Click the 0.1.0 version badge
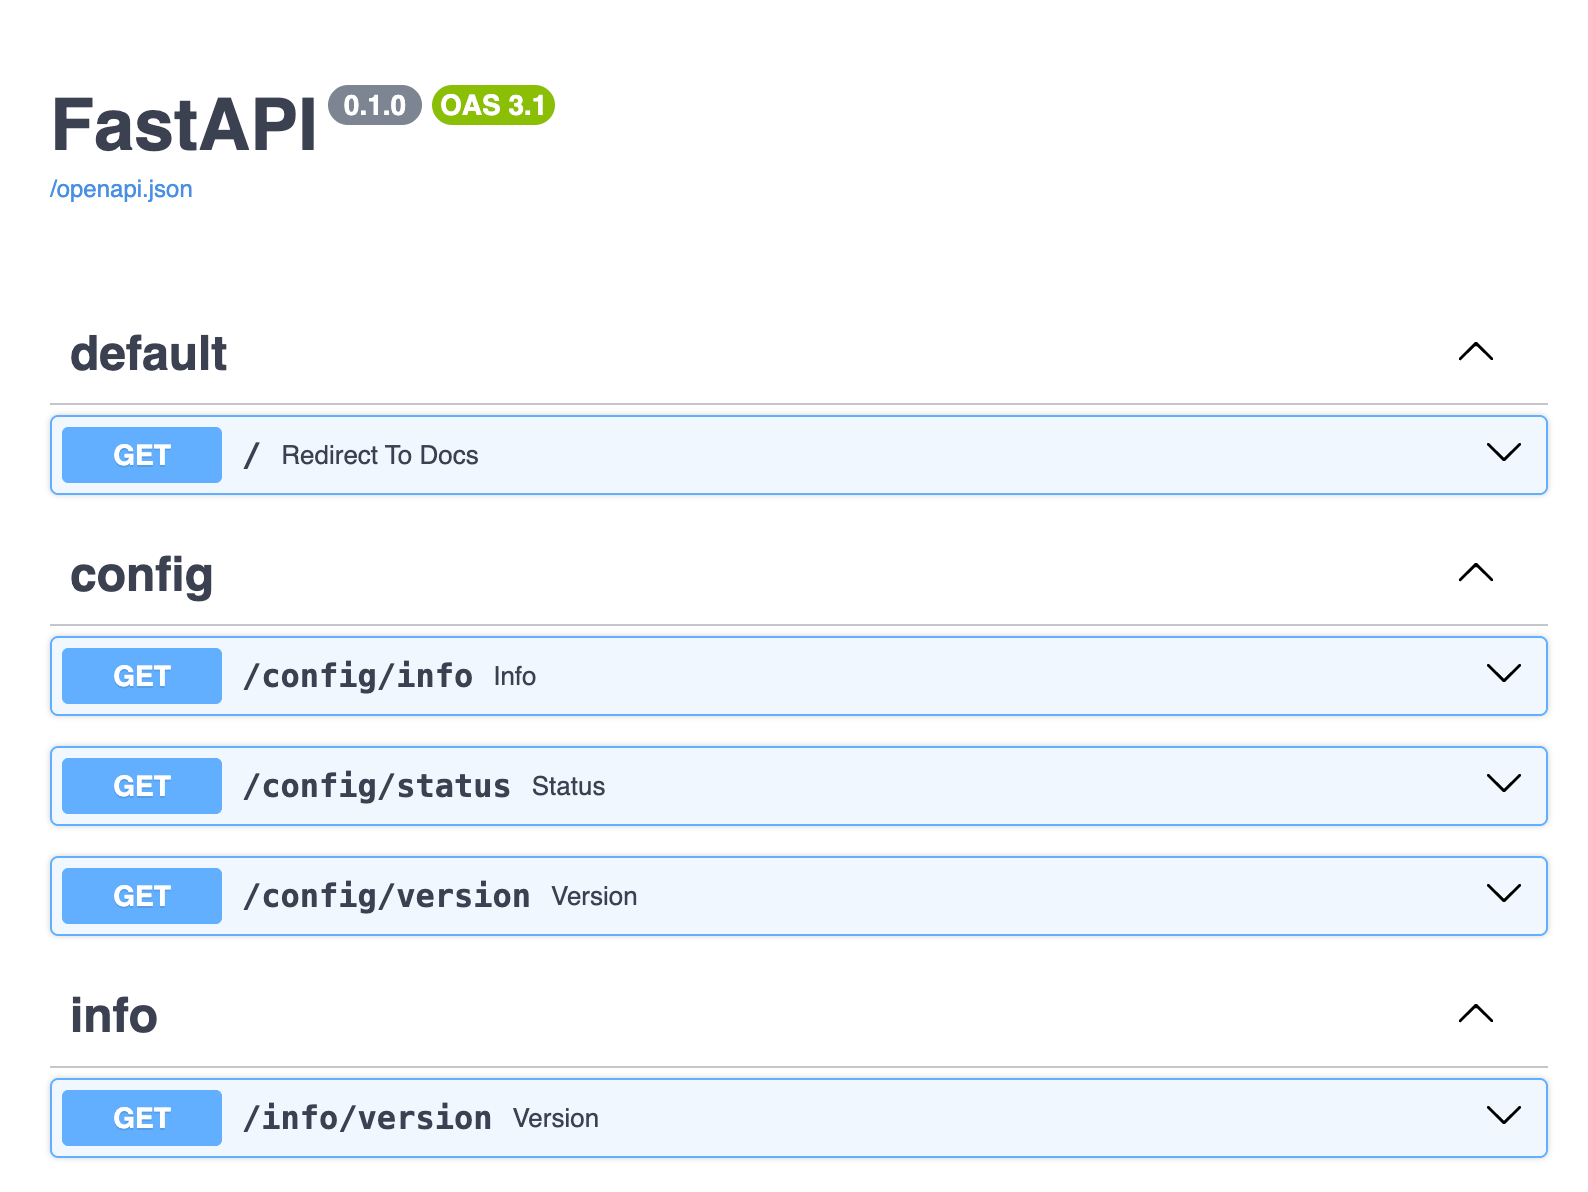1588x1192 pixels. click(x=375, y=105)
